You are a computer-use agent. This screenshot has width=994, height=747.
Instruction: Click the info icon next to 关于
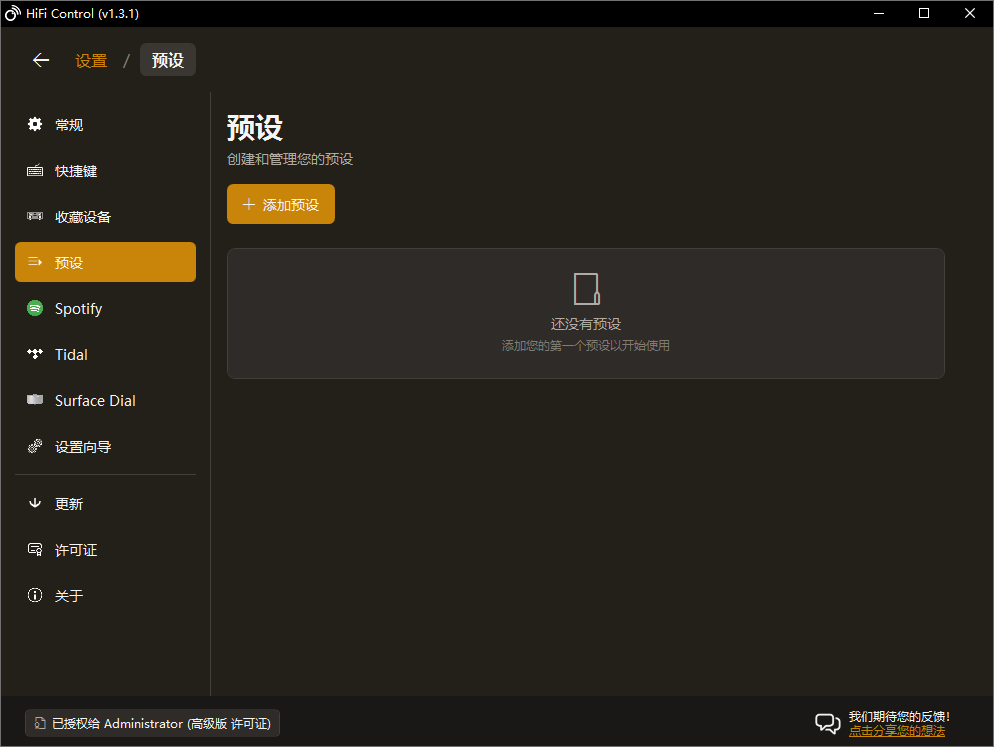click(34, 595)
